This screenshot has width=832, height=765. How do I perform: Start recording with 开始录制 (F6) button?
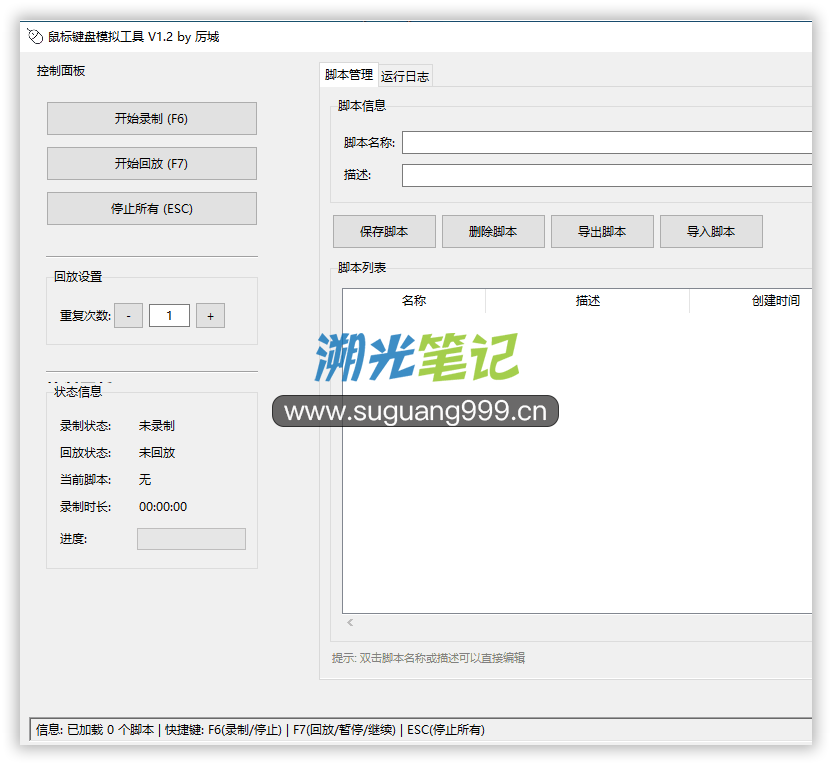(x=151, y=118)
